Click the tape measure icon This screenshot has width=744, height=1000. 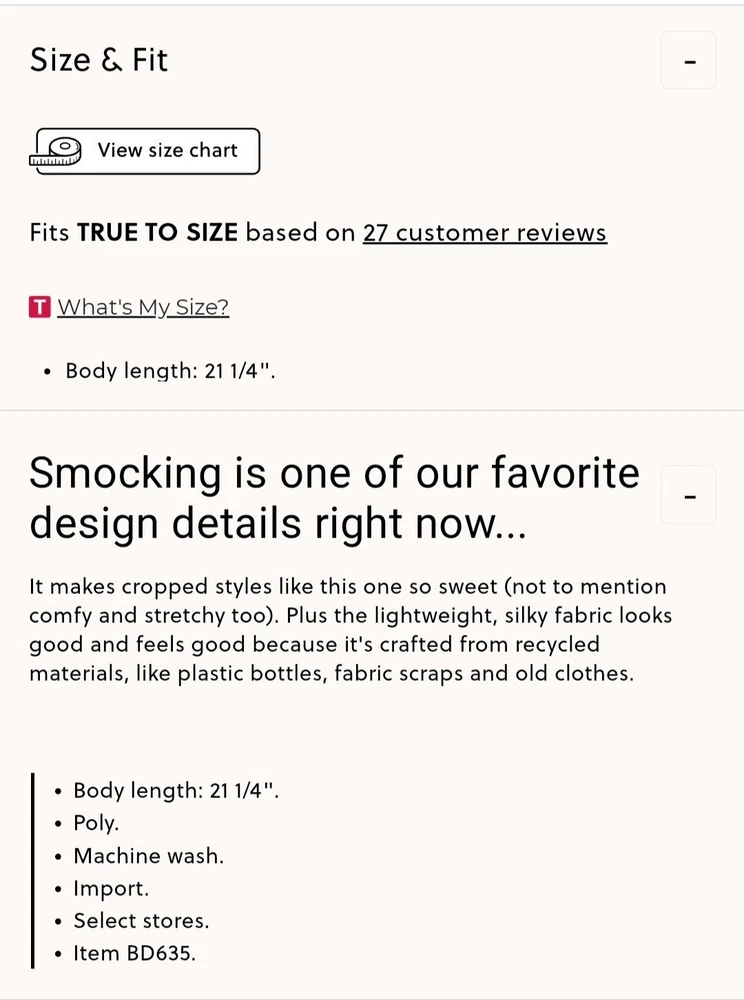click(56, 151)
